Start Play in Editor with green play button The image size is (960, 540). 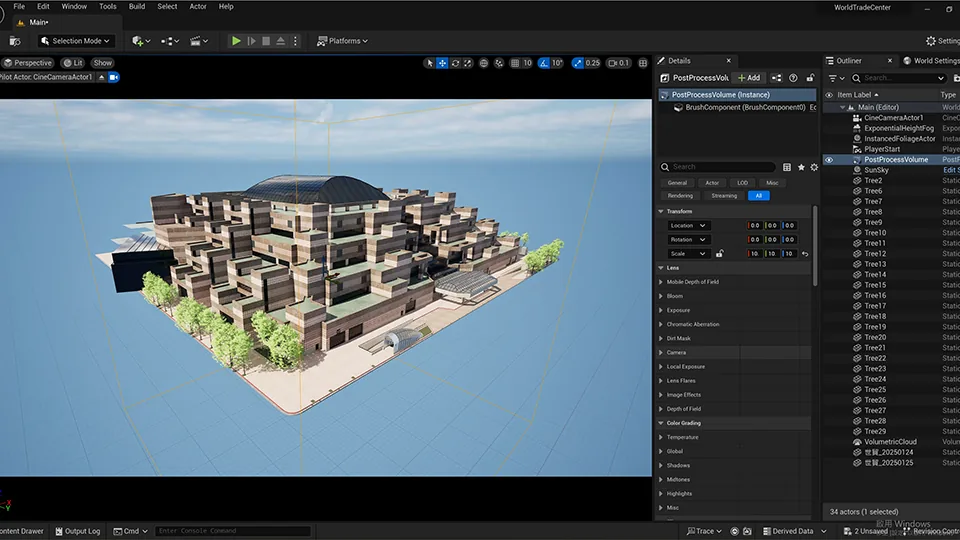[x=236, y=41]
